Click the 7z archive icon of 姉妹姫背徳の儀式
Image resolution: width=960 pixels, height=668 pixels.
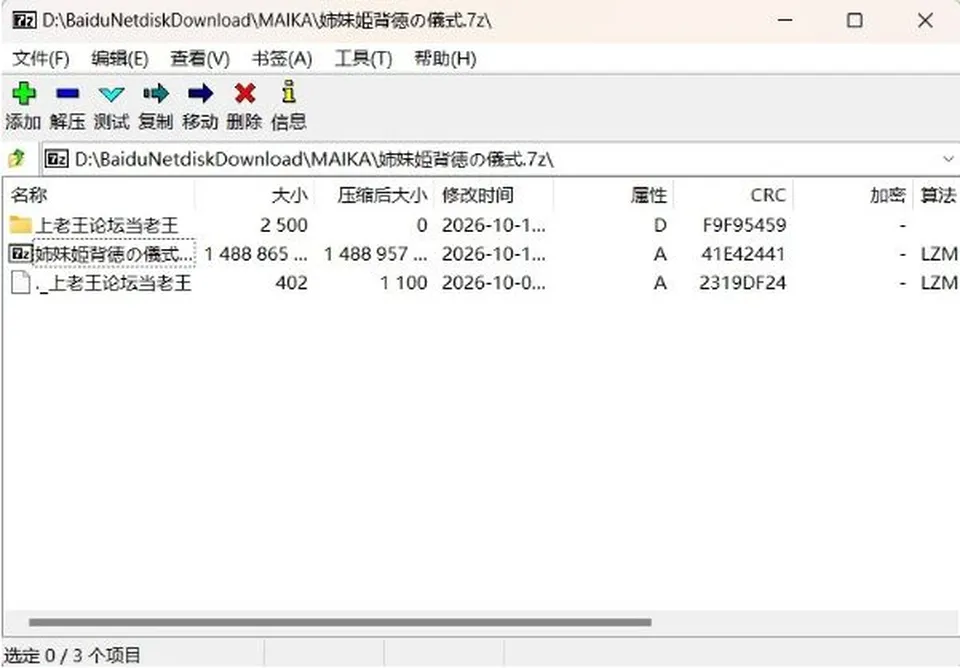tap(20, 253)
